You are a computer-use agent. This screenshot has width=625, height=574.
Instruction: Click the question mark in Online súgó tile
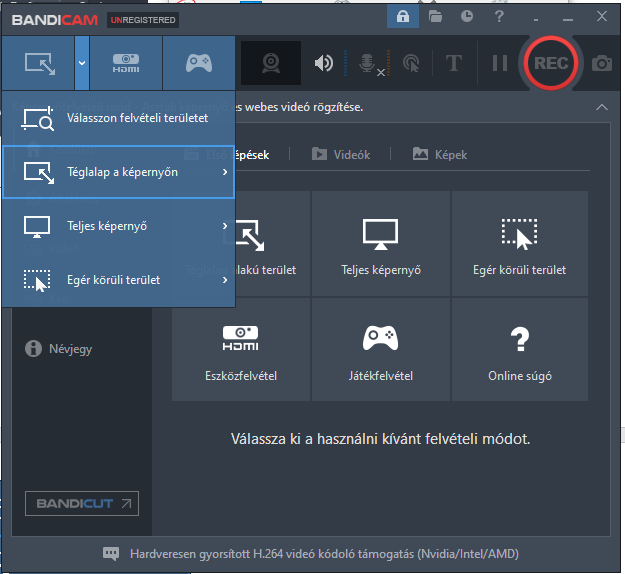520,339
